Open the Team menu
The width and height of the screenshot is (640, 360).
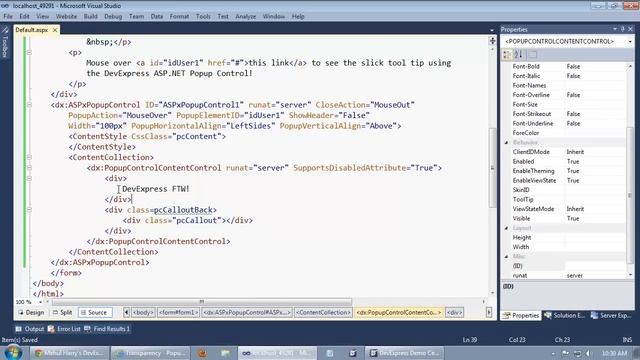pos(136,16)
